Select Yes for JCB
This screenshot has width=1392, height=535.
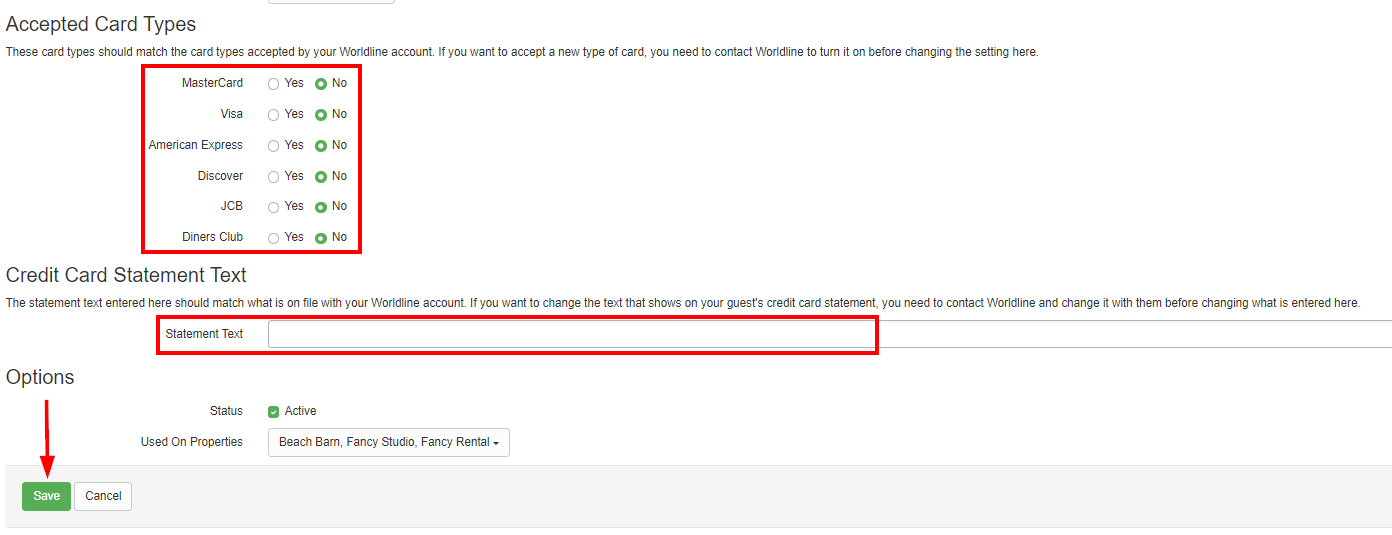tap(273, 207)
